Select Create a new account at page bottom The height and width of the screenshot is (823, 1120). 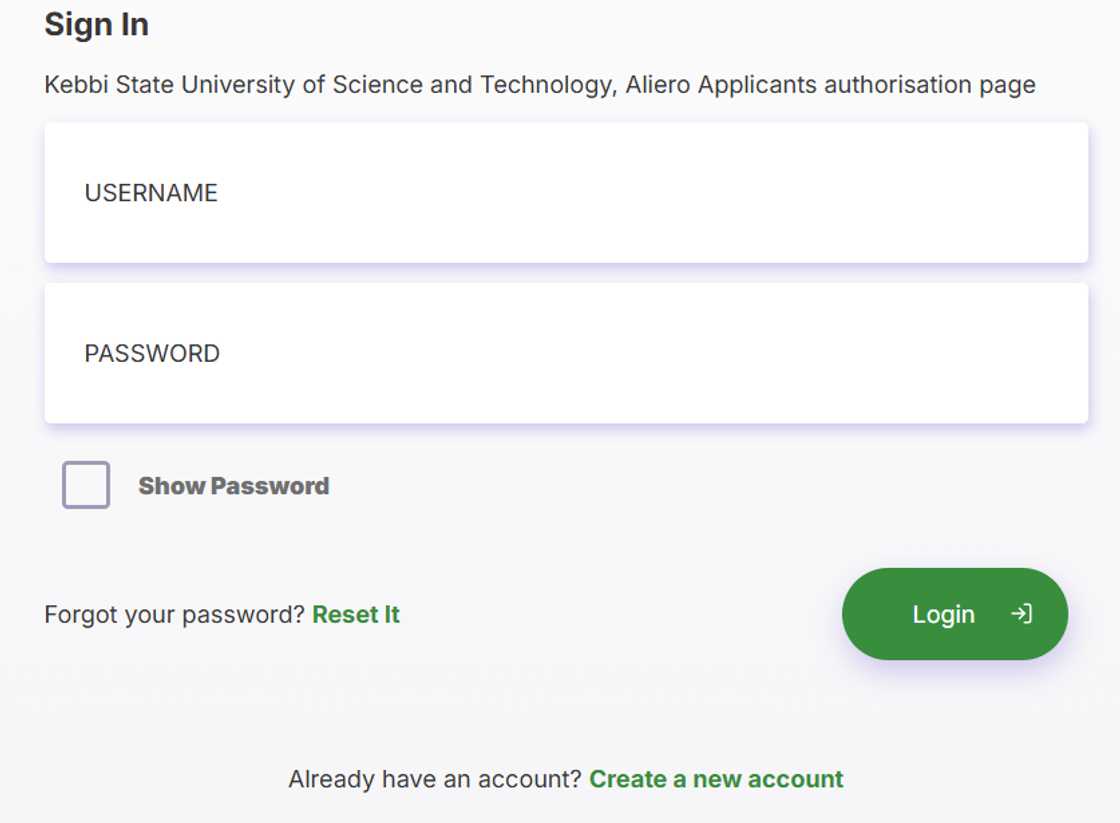coord(715,778)
